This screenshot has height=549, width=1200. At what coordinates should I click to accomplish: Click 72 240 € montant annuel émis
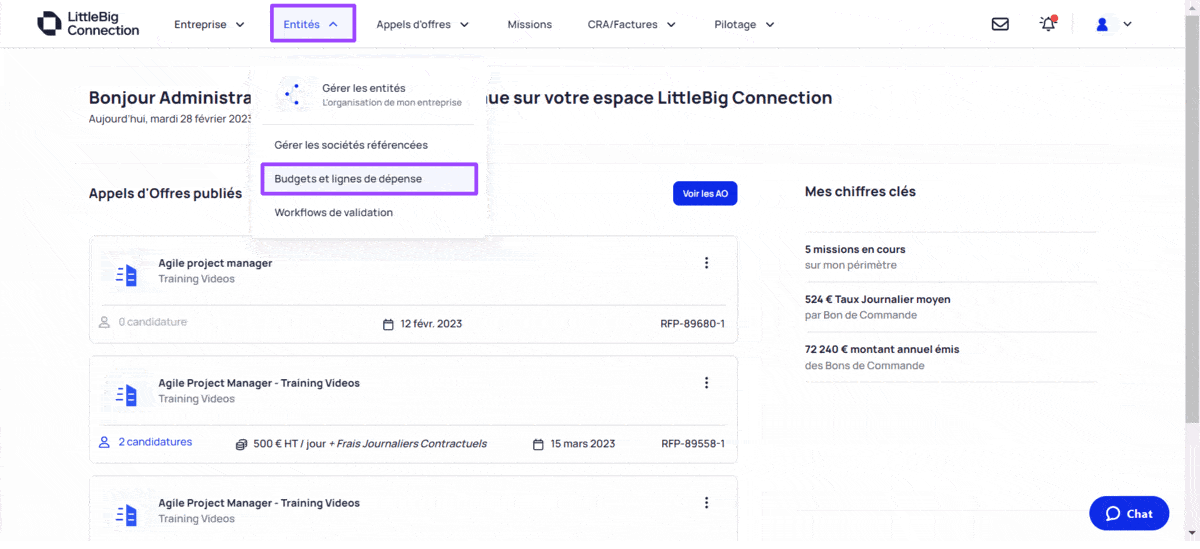[x=882, y=349]
